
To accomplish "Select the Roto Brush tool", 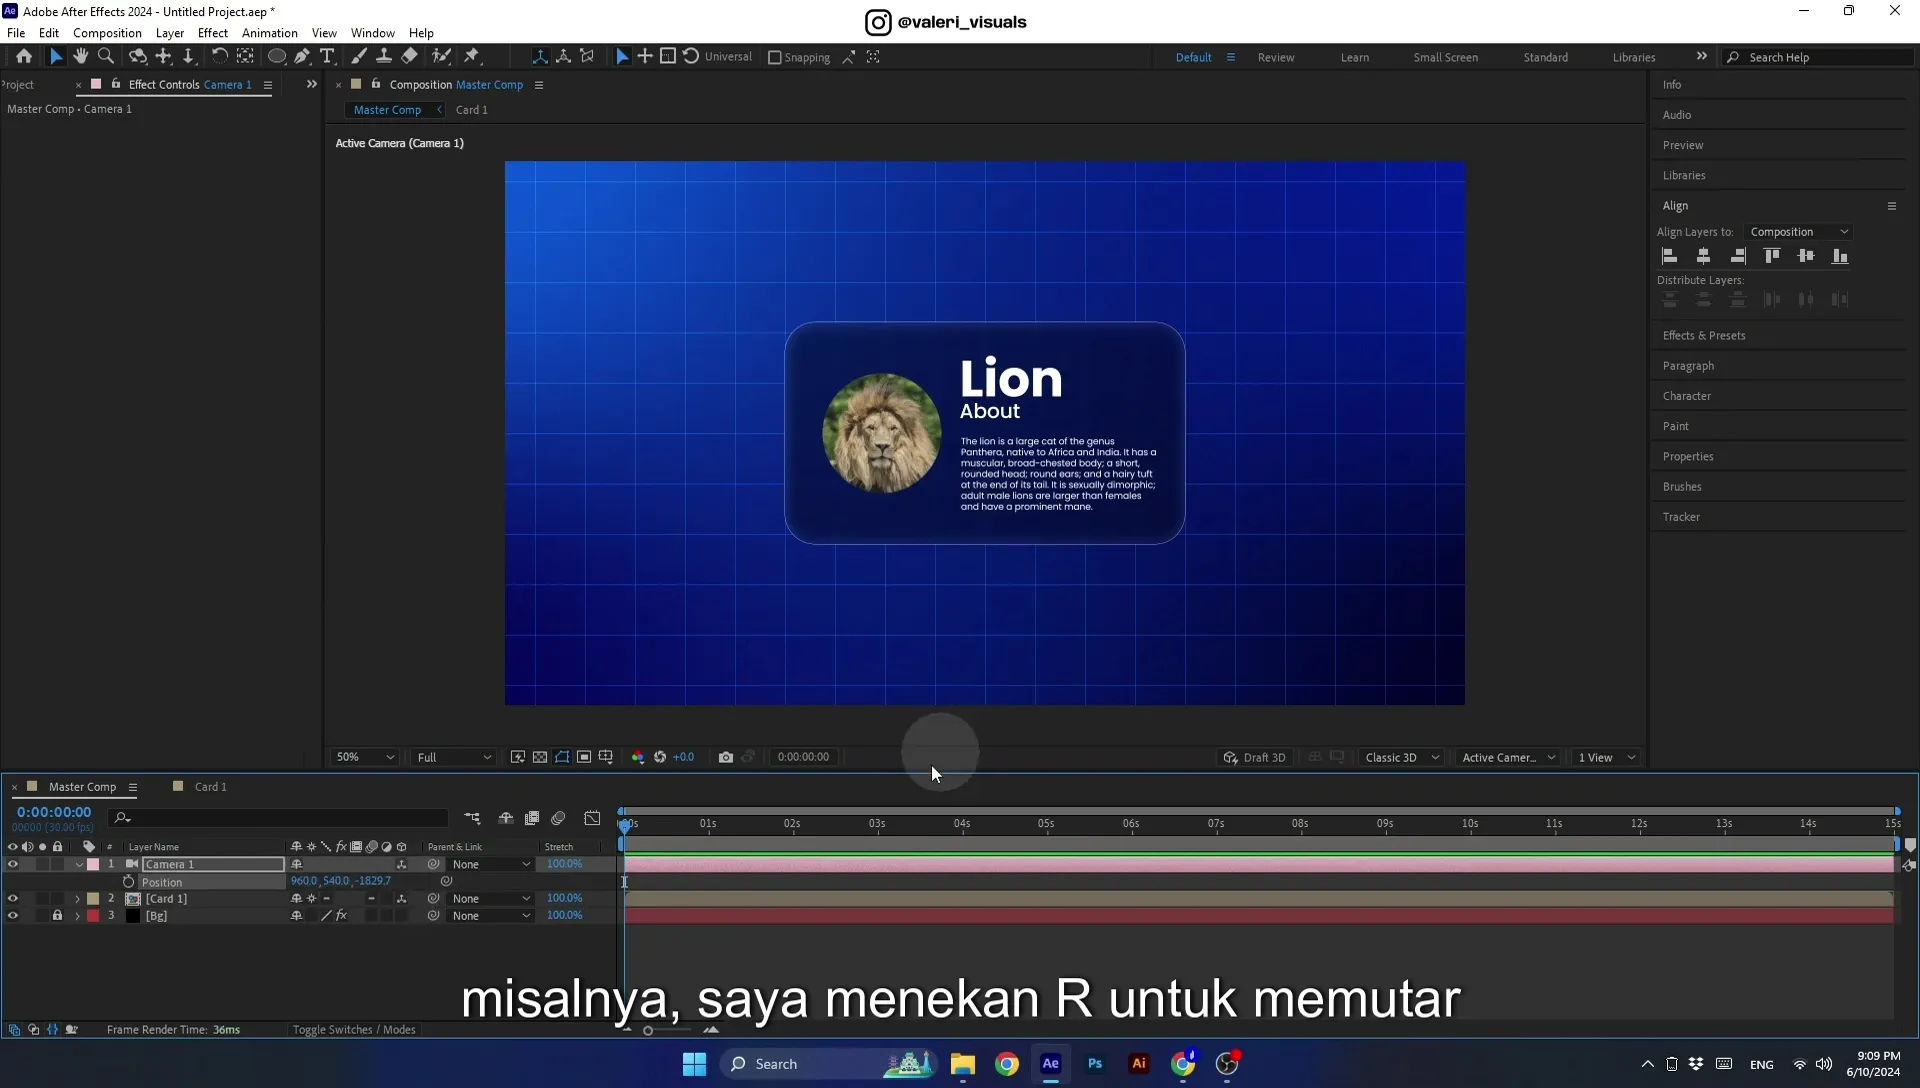I will click(441, 57).
